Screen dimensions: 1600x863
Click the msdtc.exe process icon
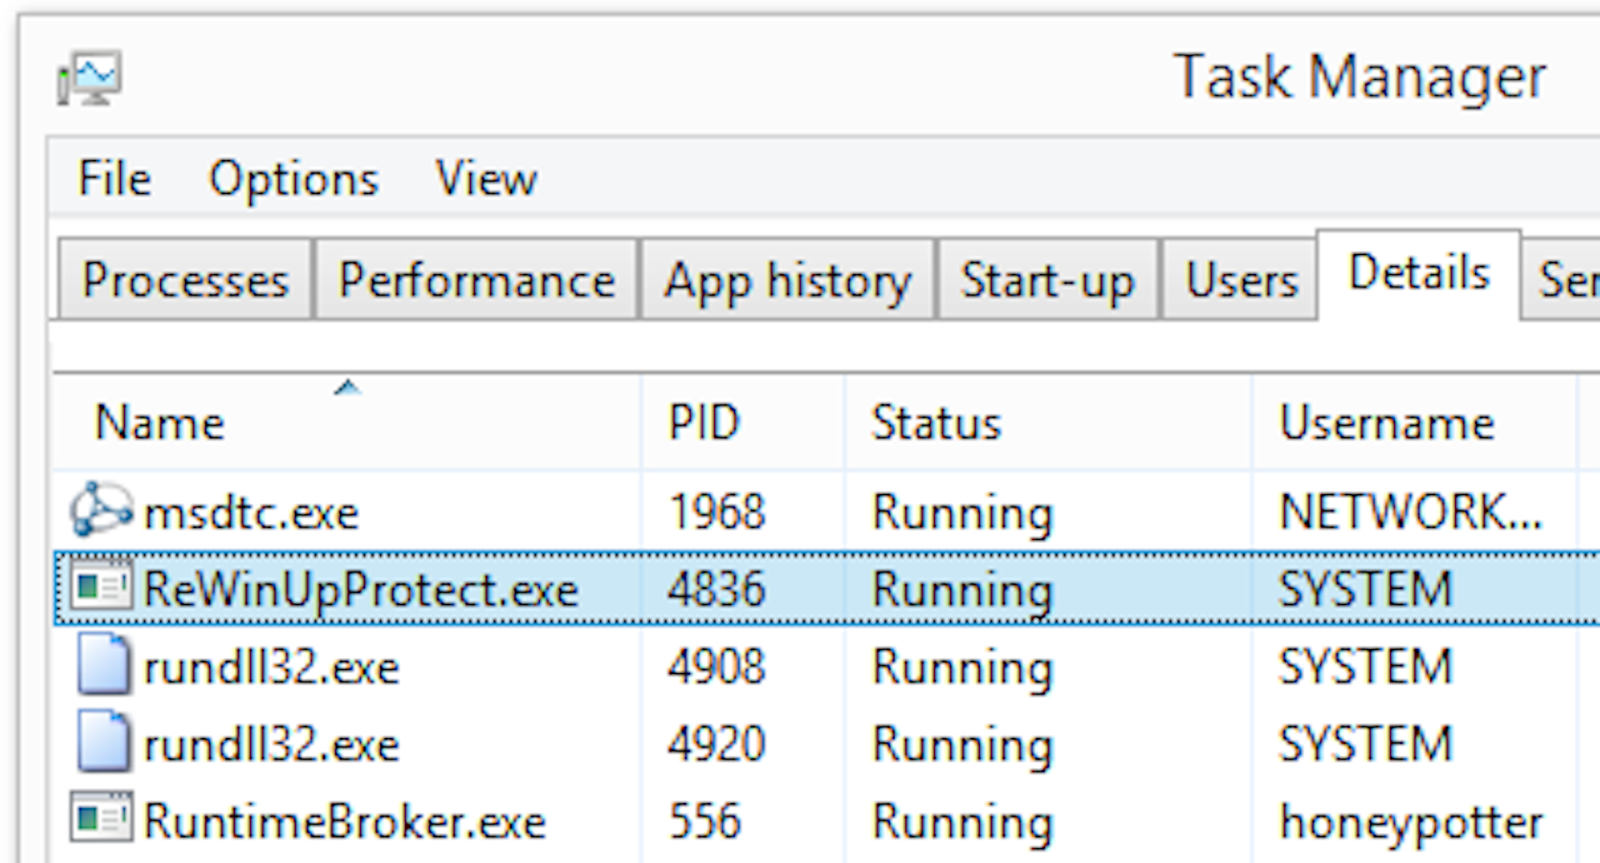pos(101,511)
